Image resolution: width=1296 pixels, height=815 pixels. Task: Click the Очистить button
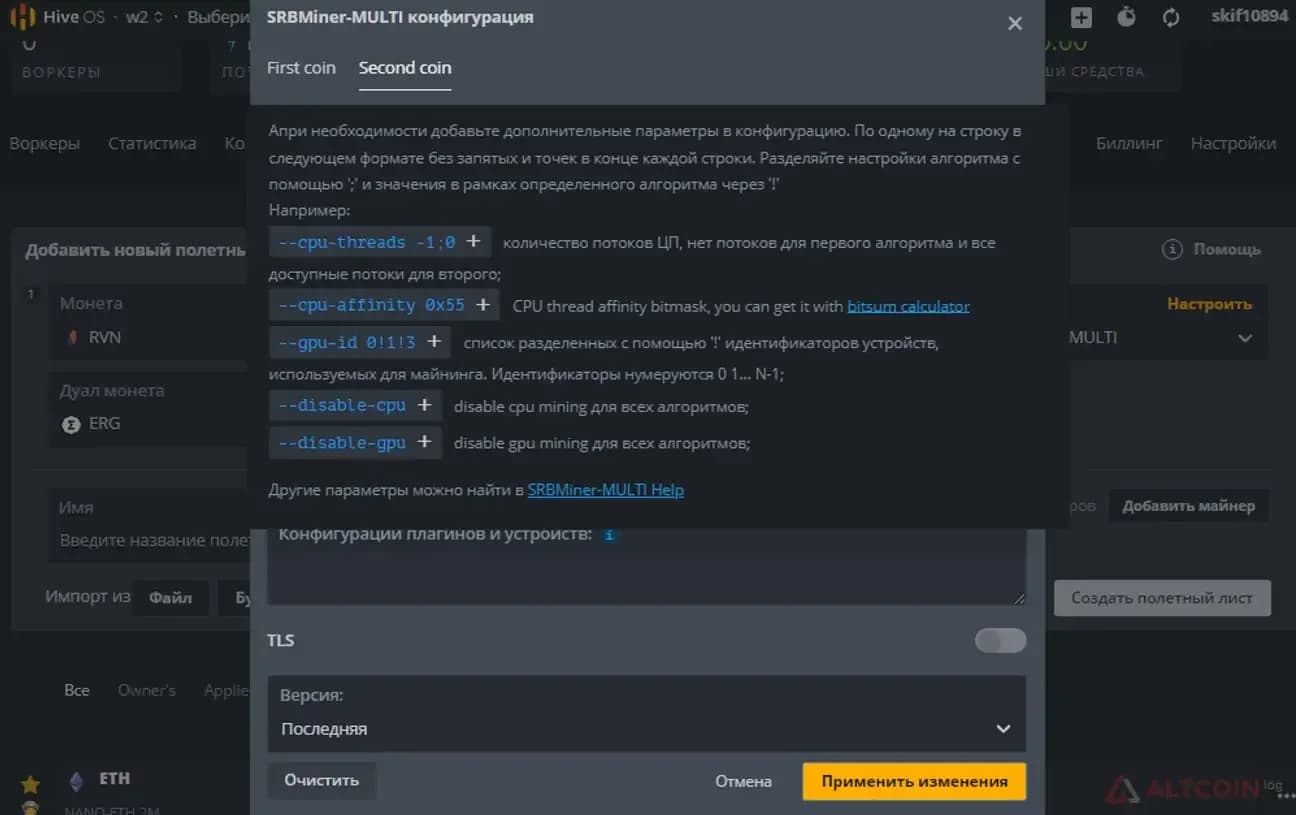coord(321,780)
